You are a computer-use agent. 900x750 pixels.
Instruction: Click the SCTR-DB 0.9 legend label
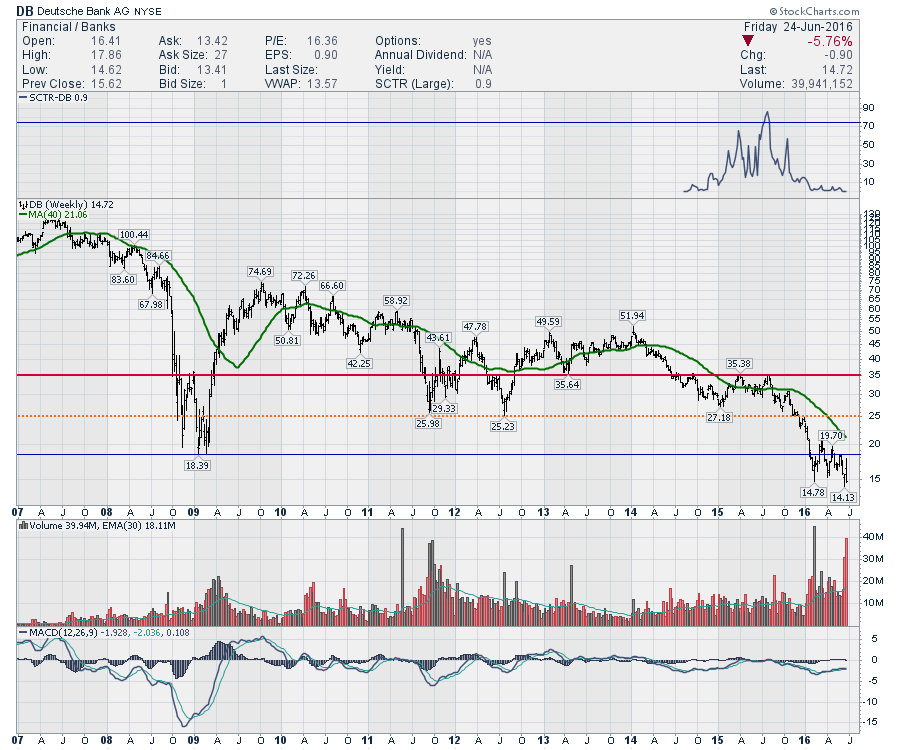[x=60, y=98]
